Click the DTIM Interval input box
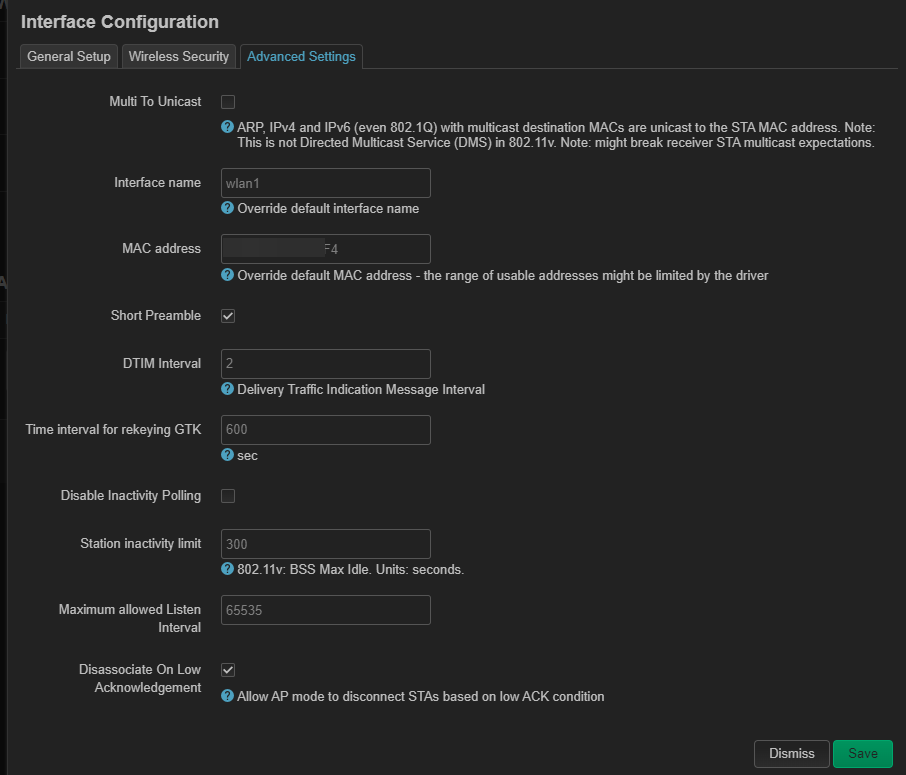Viewport: 906px width, 775px height. coord(326,363)
